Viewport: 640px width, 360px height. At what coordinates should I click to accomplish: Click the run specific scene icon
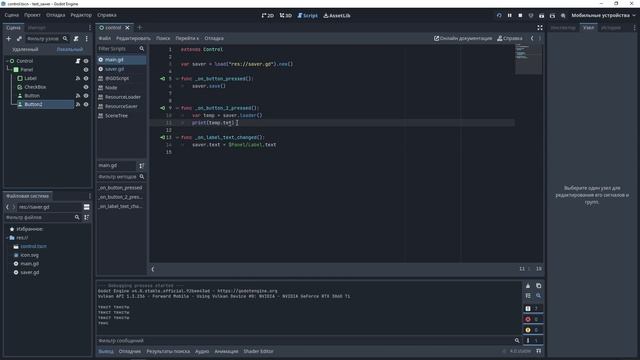coord(552,16)
